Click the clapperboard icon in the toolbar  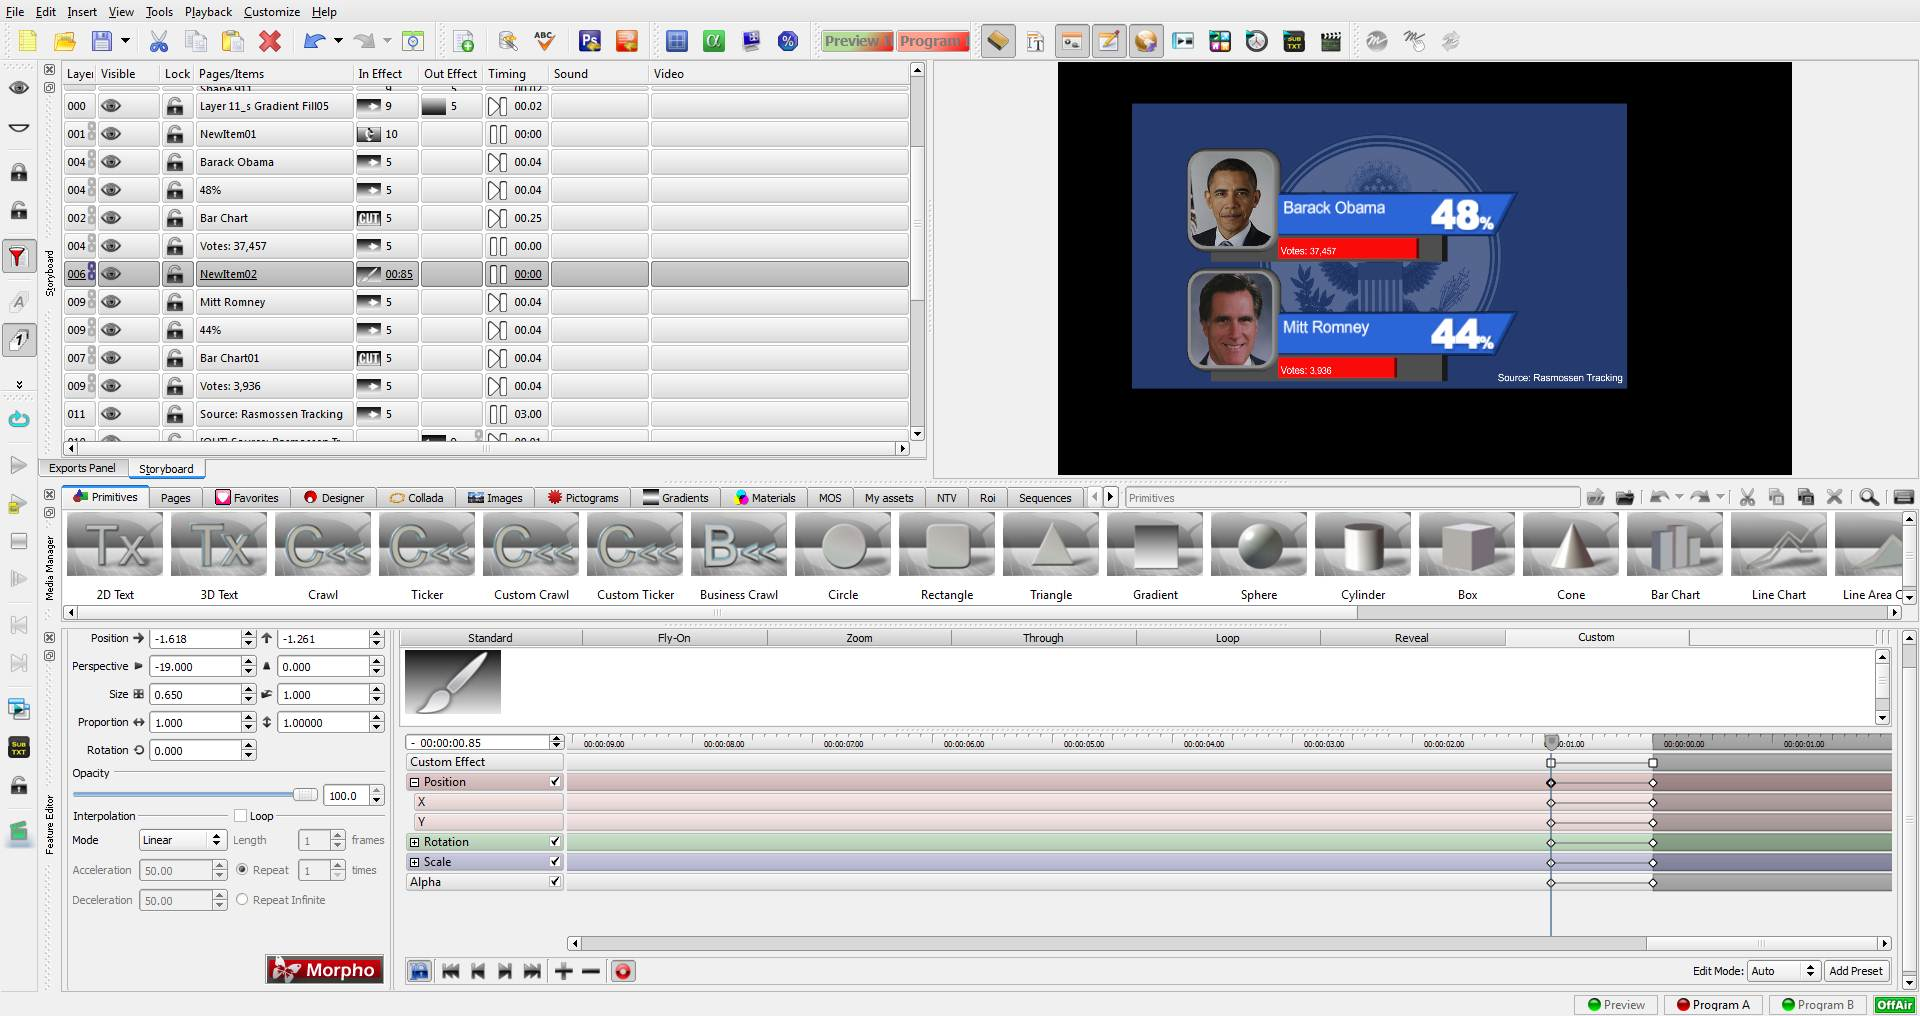pos(1331,41)
